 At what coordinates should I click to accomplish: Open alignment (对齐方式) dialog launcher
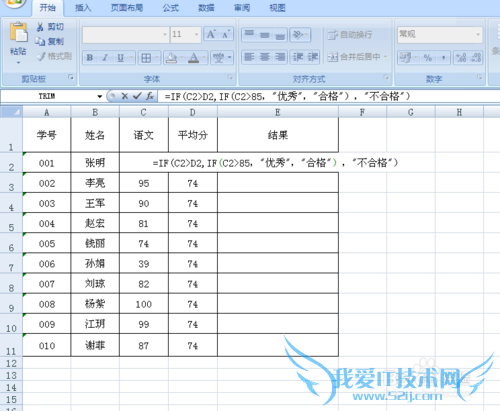pos(386,77)
